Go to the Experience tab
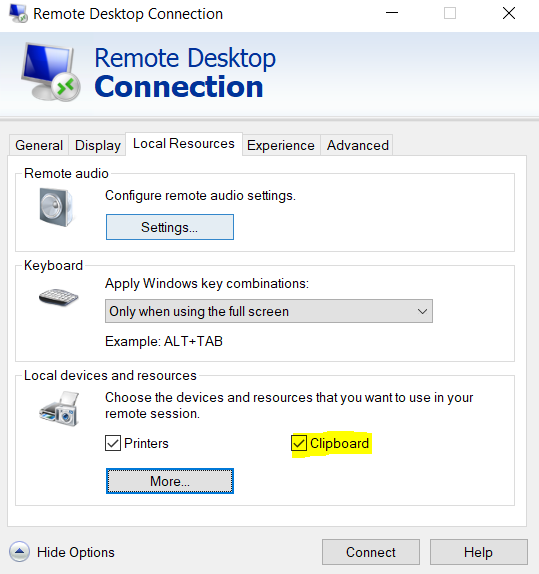539x574 pixels. click(x=281, y=145)
